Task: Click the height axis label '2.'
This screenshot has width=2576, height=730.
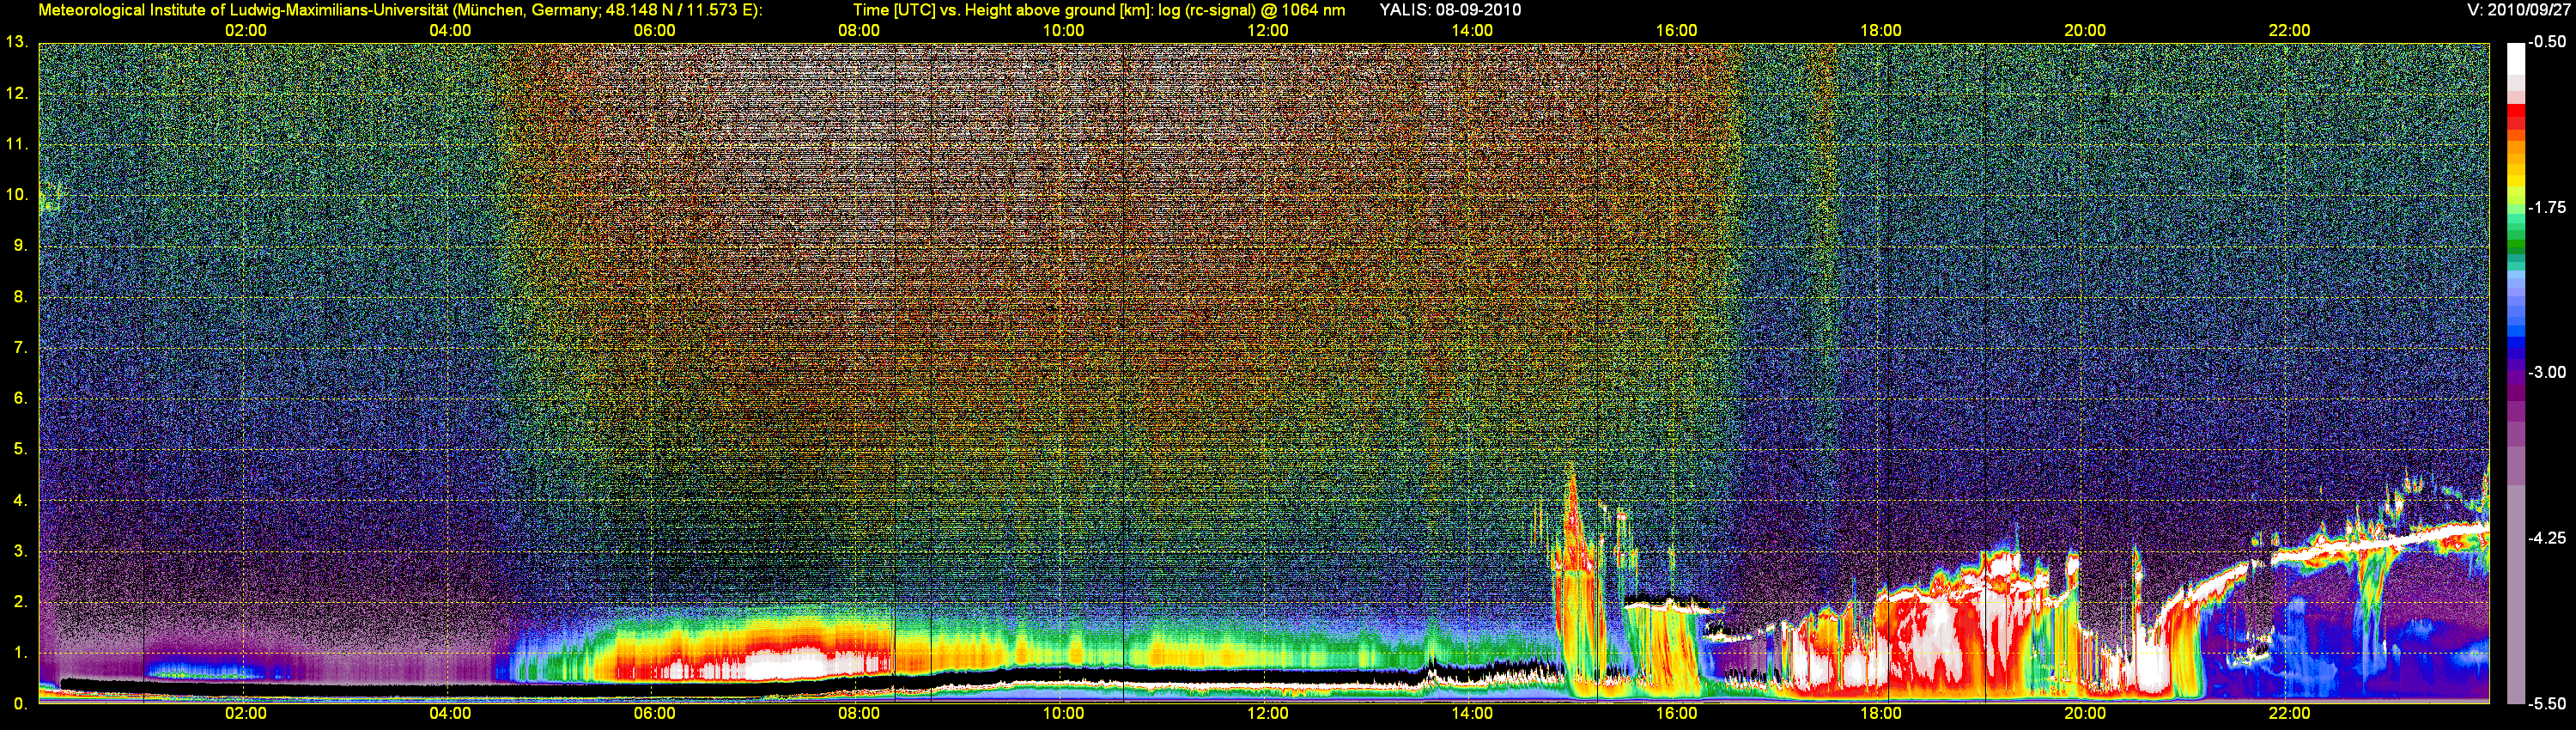Action: click(20, 602)
